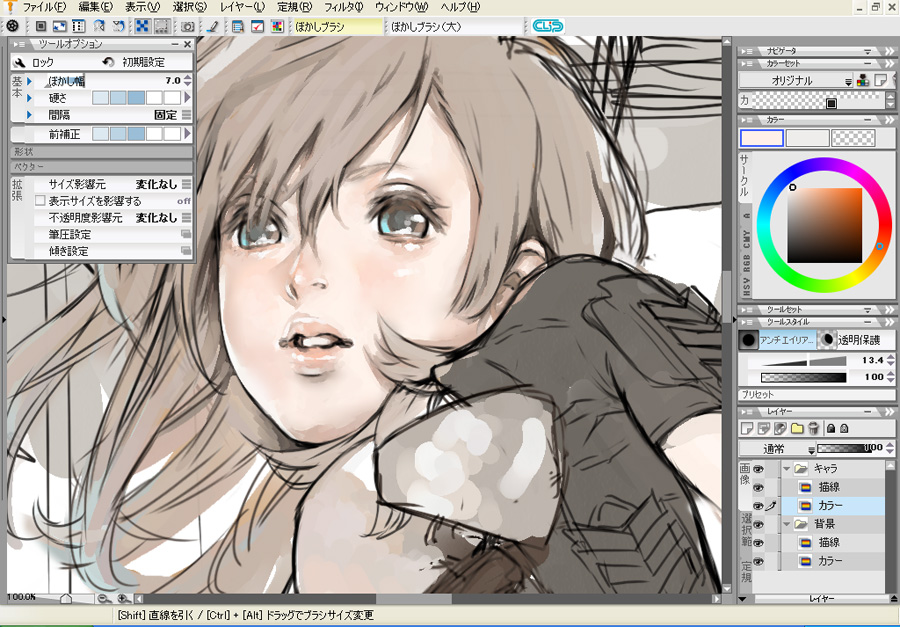This screenshot has height=627, width=900.
Task: Click the column layout toolbar icon
Action: click(79, 26)
